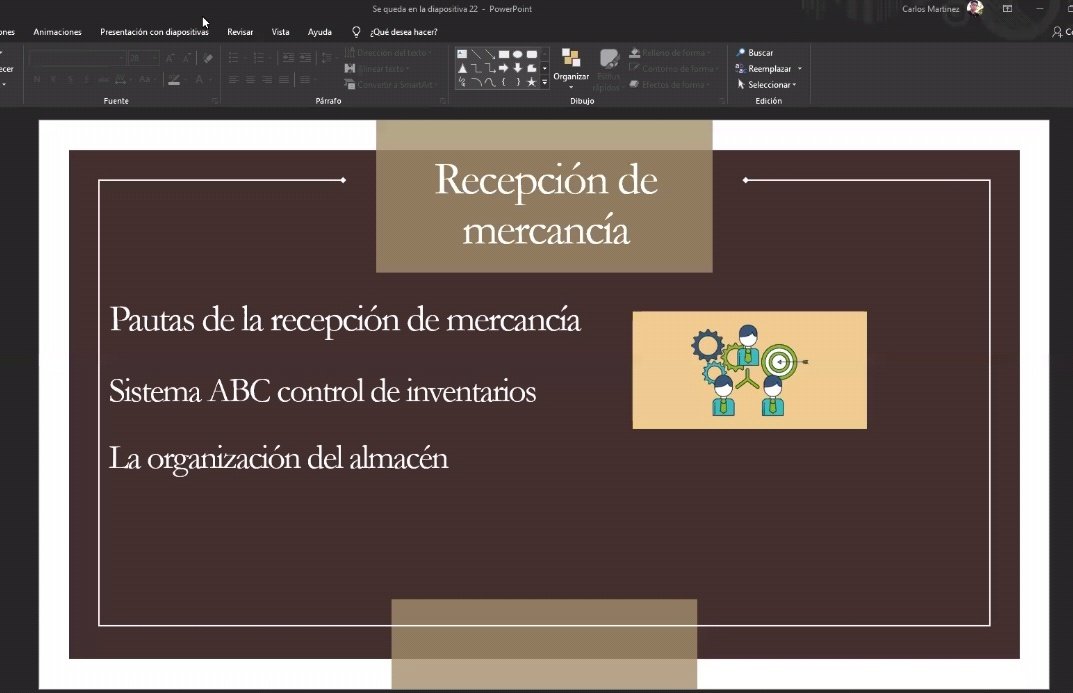This screenshot has height=693, width=1073.
Task: Open Fuente group dialog launcher
Action: tap(215, 101)
